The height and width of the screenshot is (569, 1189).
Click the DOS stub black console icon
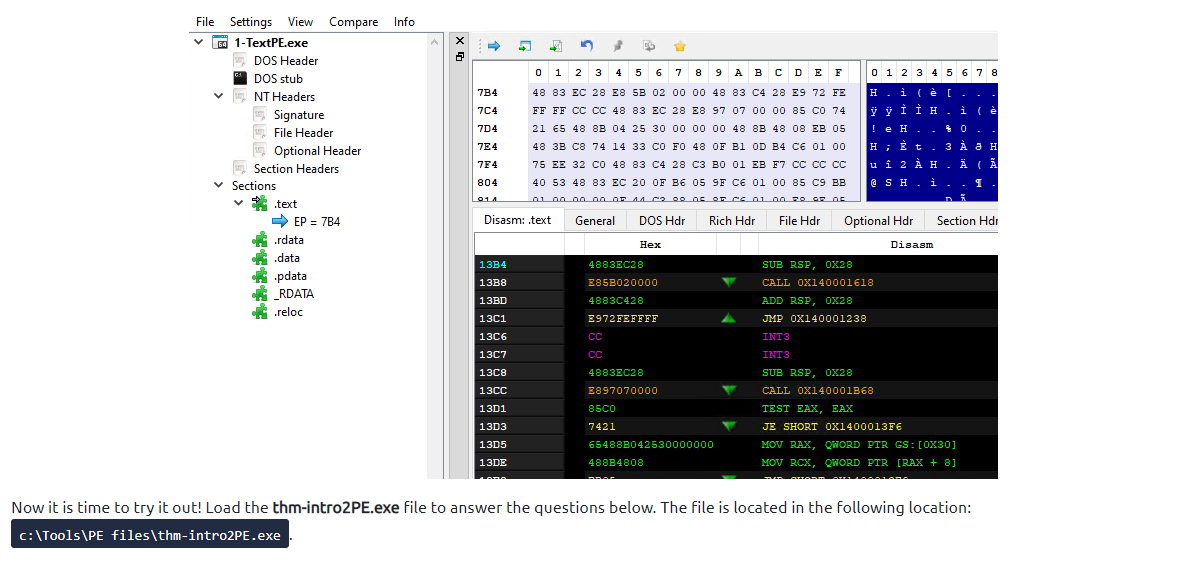point(240,78)
